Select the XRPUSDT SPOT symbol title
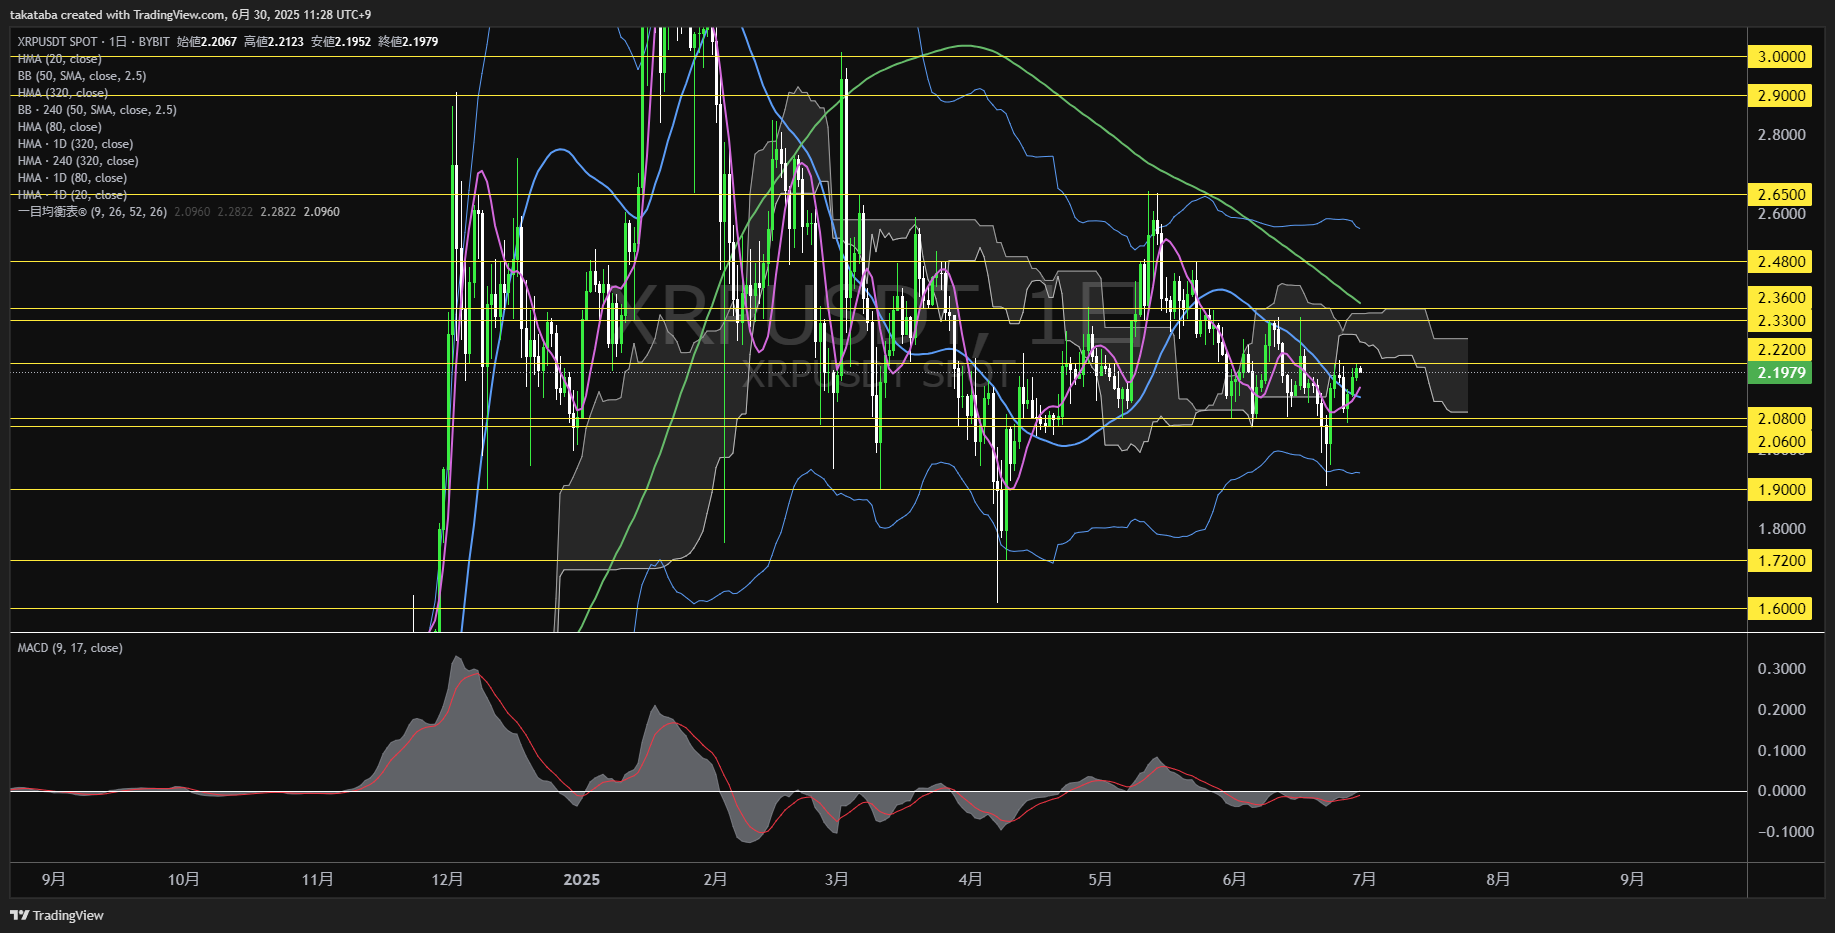 point(57,42)
